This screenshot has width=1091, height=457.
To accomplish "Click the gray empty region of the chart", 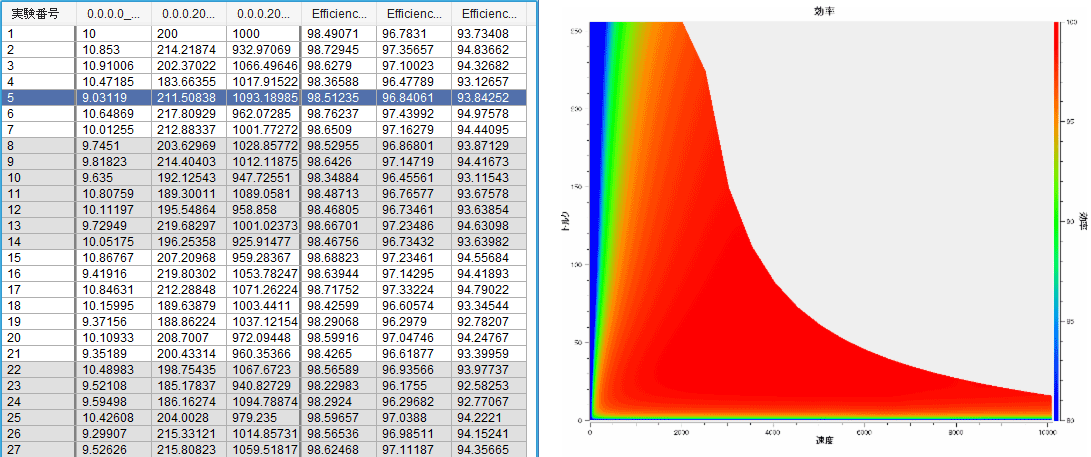I will pyautogui.click(x=900, y=150).
